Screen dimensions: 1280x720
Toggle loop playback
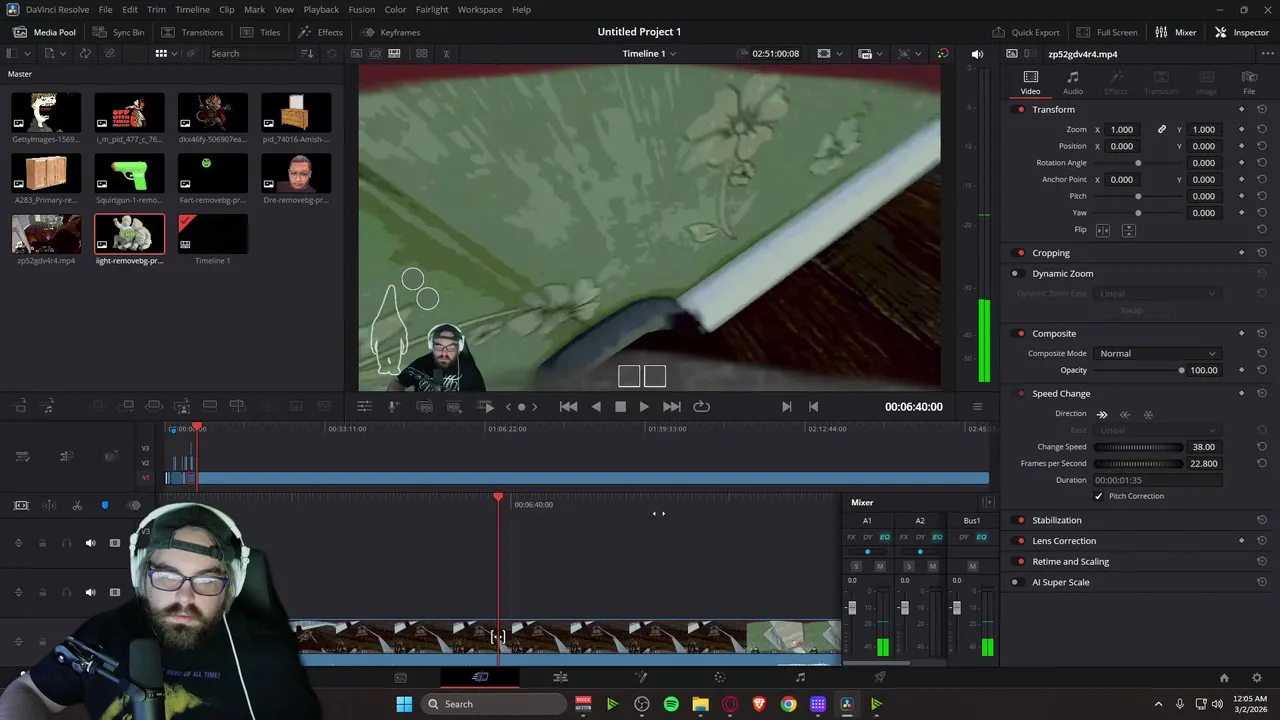[701, 406]
